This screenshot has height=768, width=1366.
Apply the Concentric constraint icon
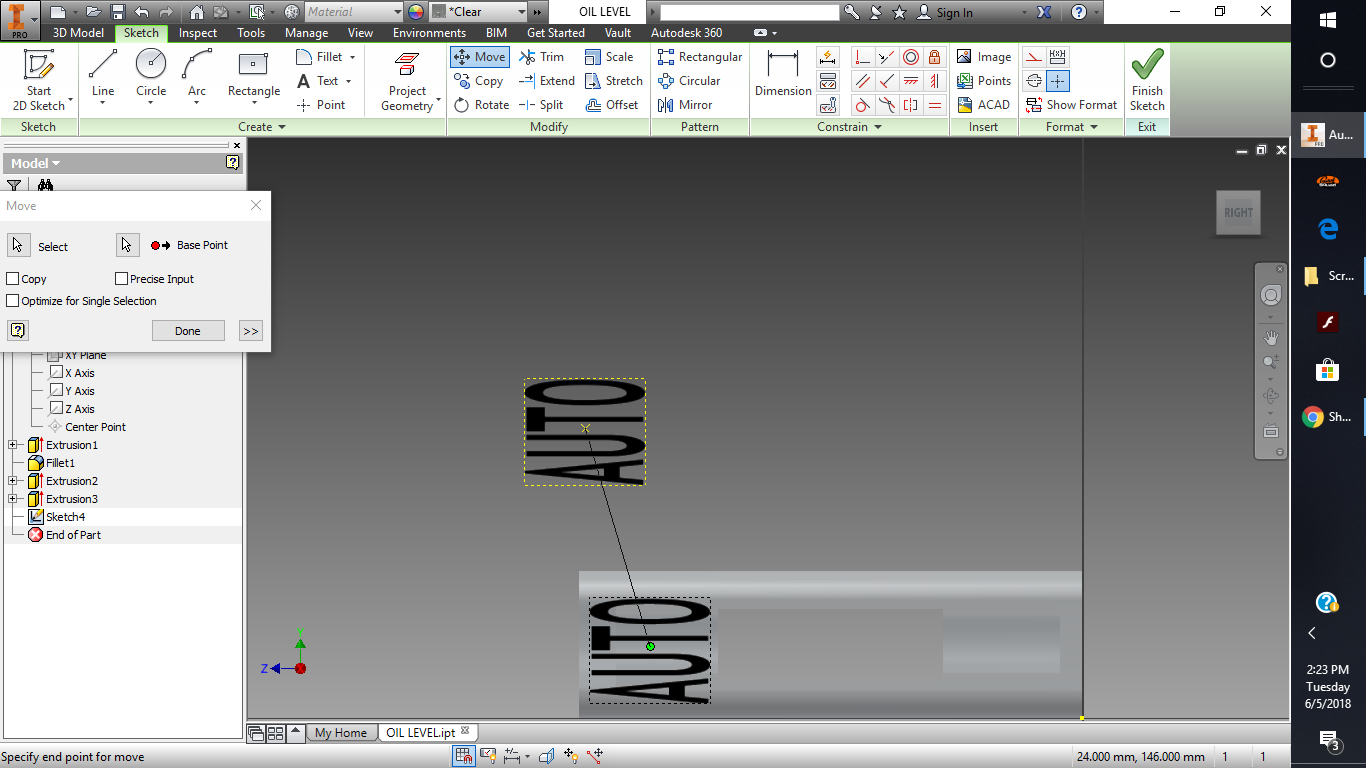pyautogui.click(x=911, y=57)
